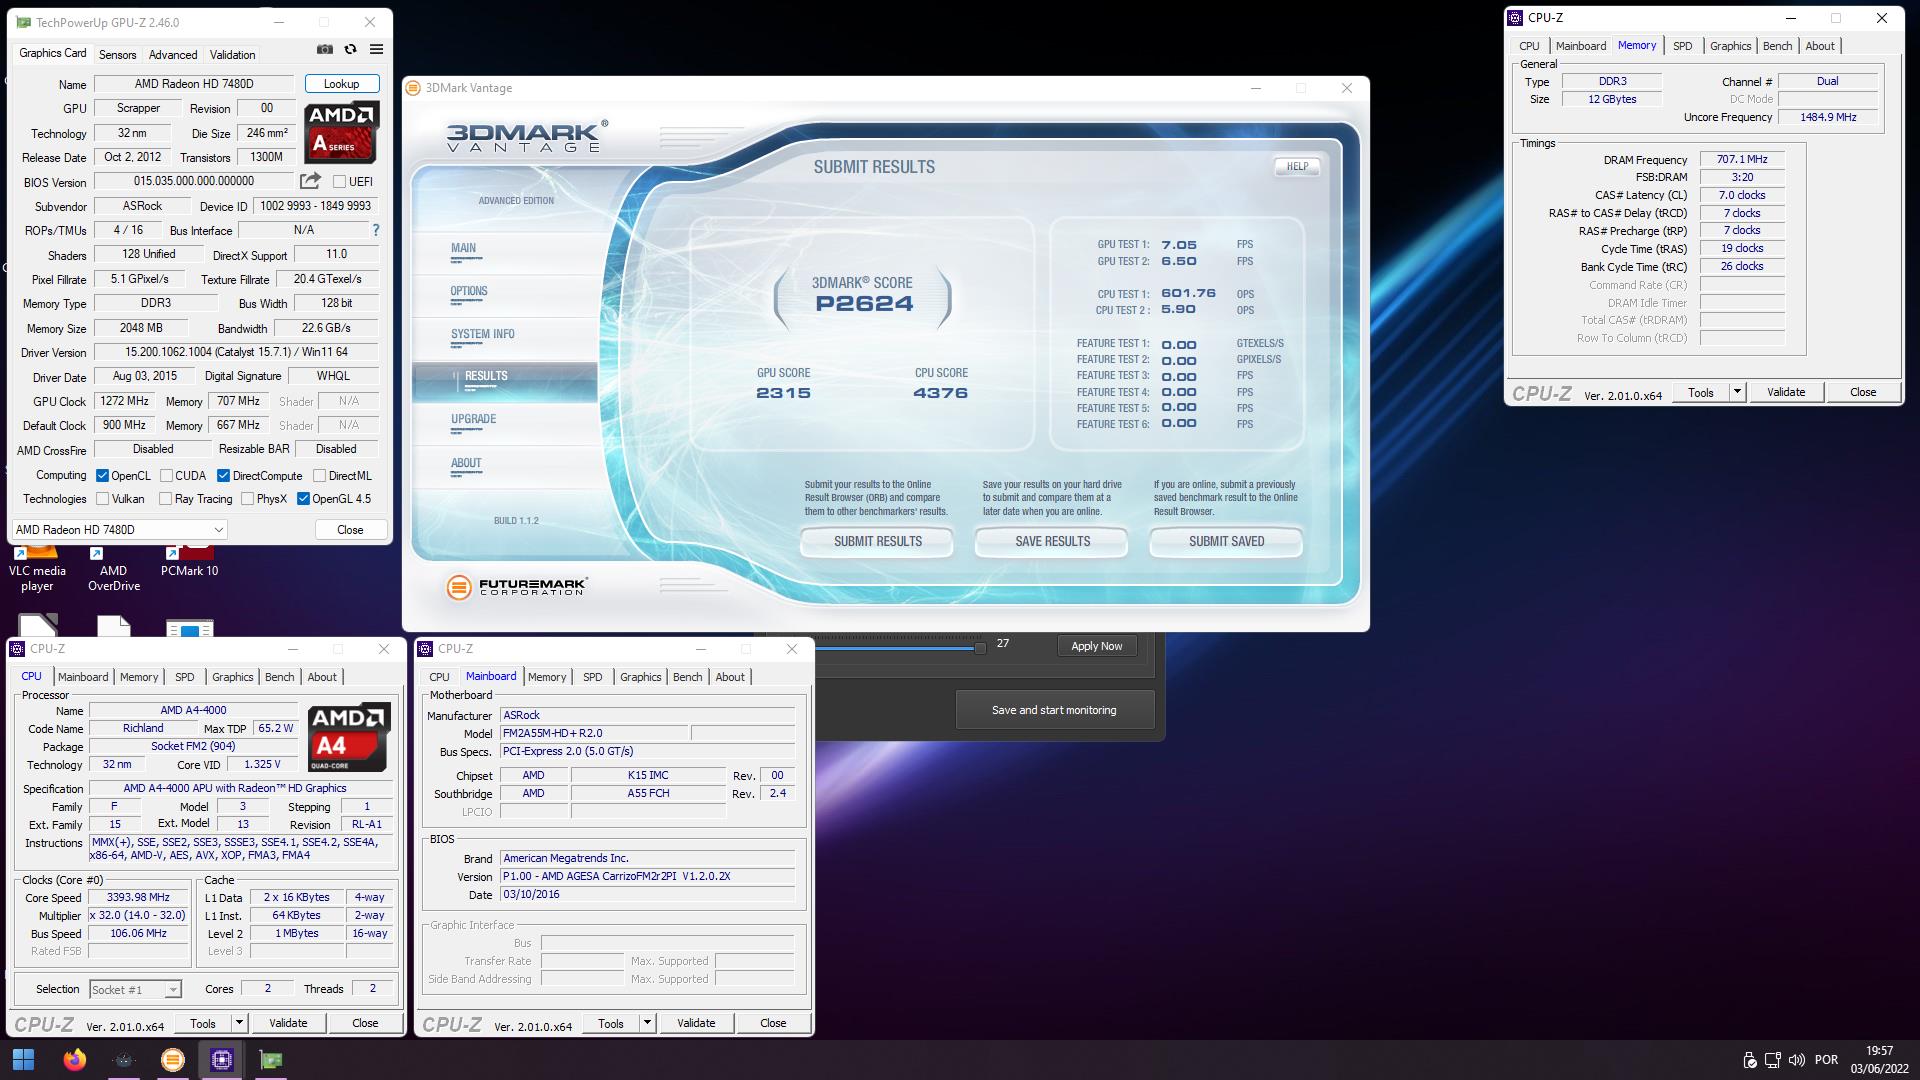
Task: Click the clock showing 19:57 in taskbar
Action: 1879,1051
